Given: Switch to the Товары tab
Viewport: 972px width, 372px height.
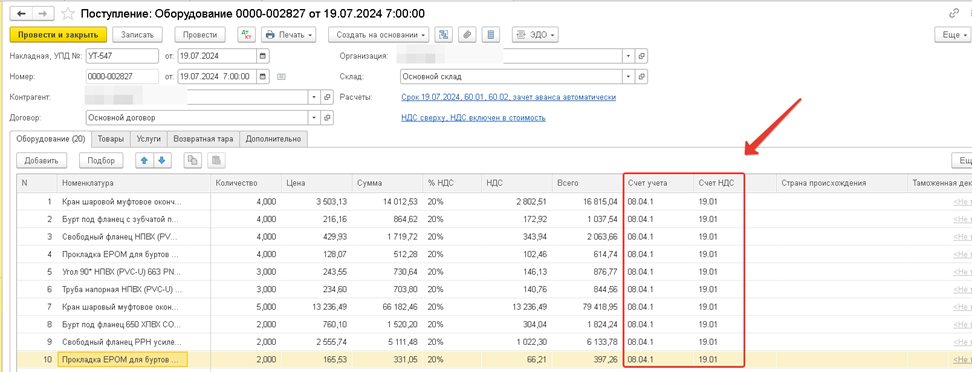Looking at the screenshot, I should [111, 139].
